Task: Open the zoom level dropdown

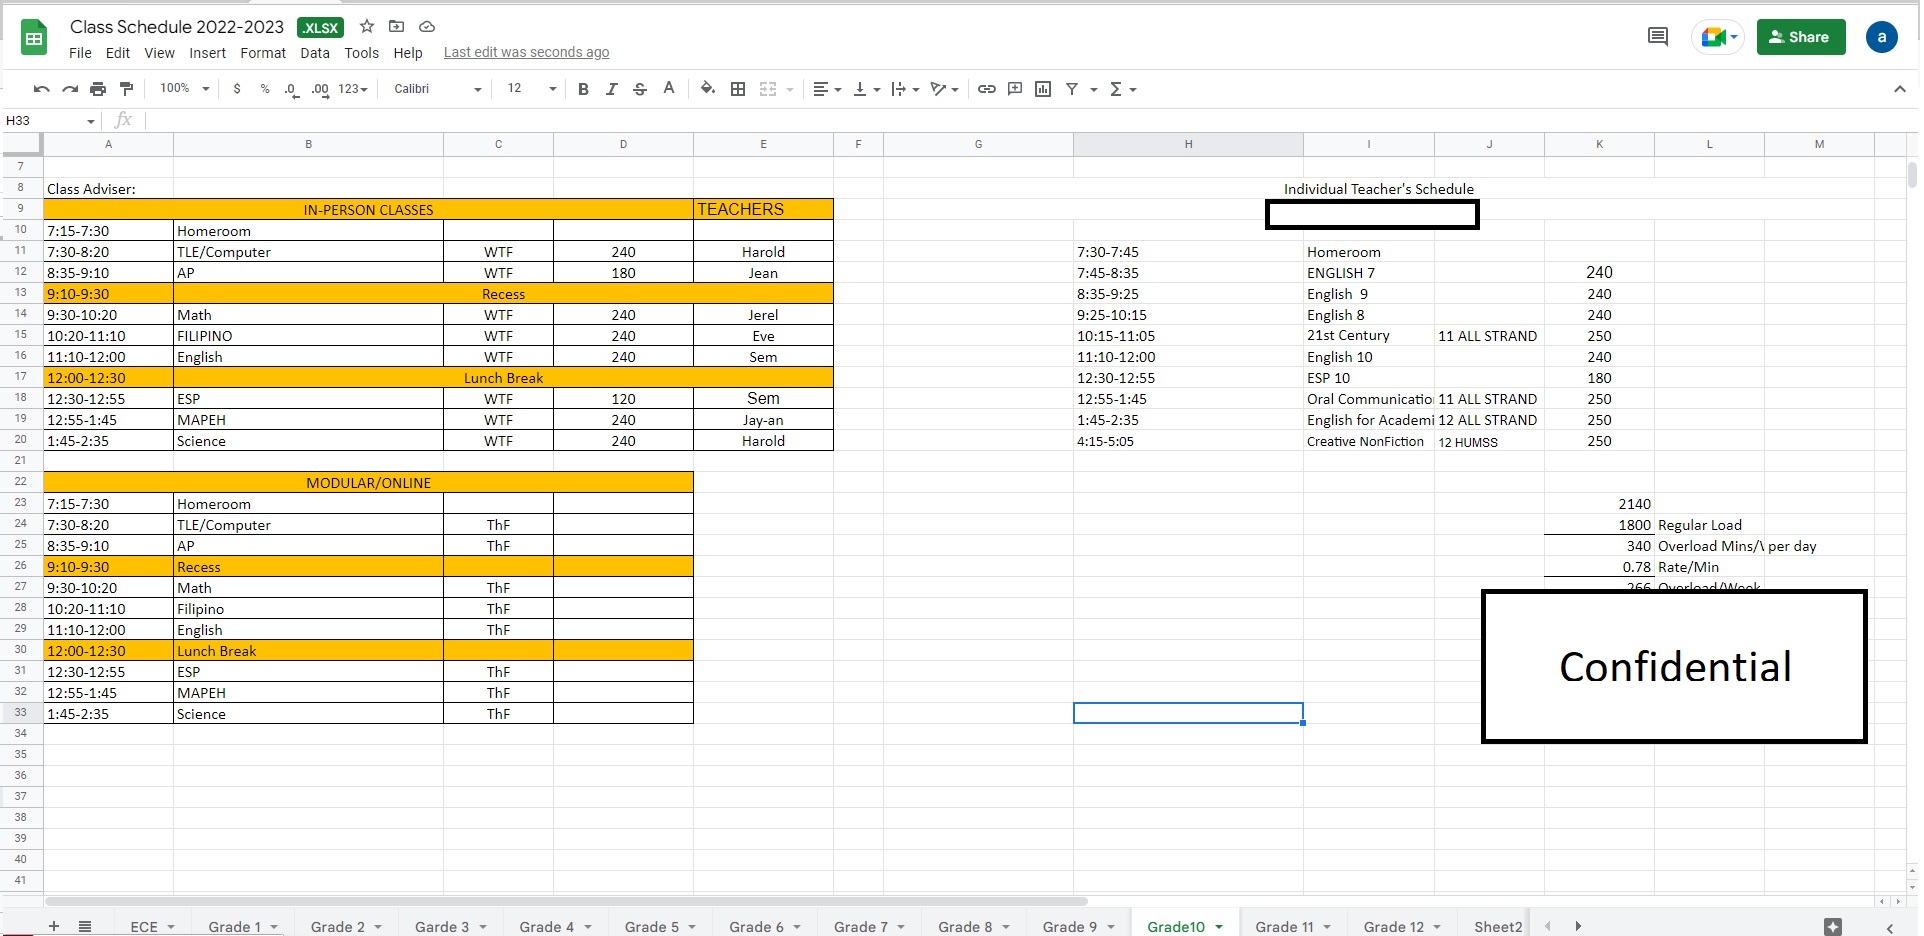Action: [x=185, y=89]
